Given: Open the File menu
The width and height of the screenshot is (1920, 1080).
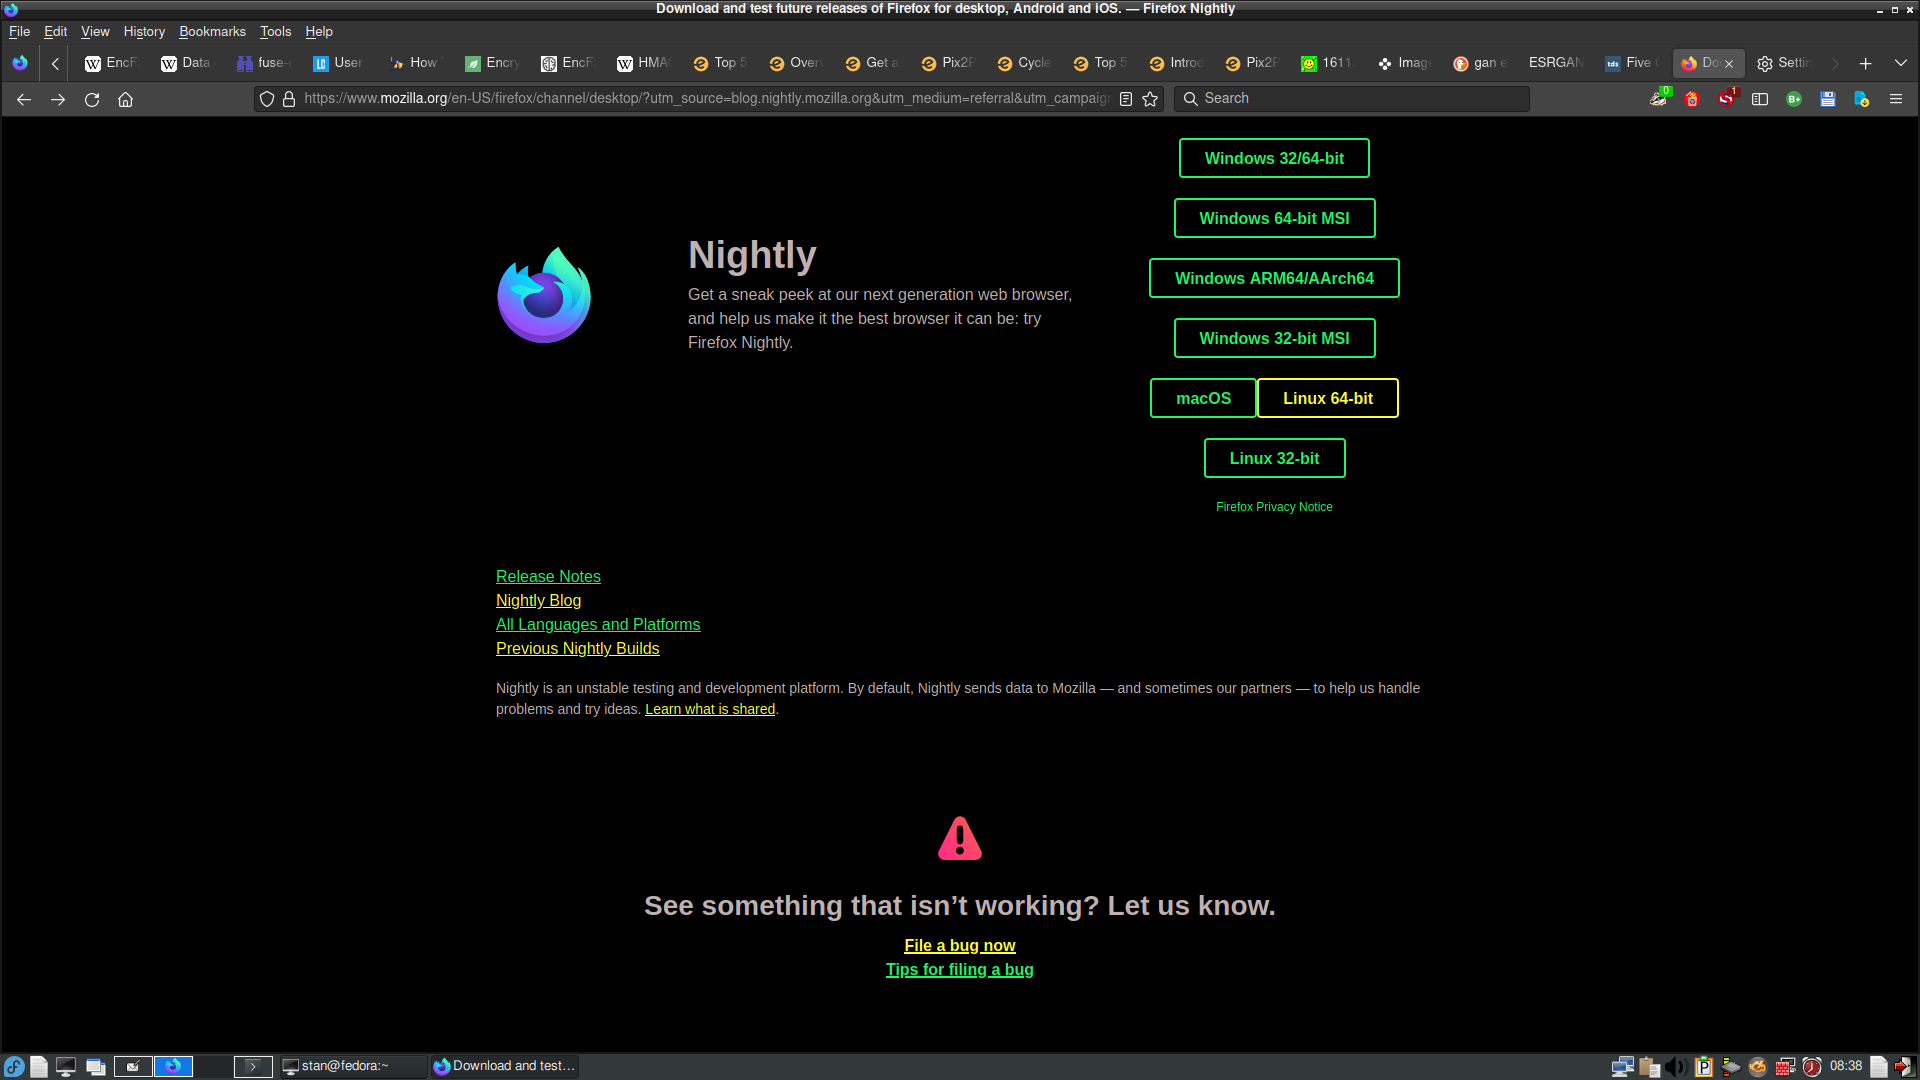Looking at the screenshot, I should pos(19,32).
